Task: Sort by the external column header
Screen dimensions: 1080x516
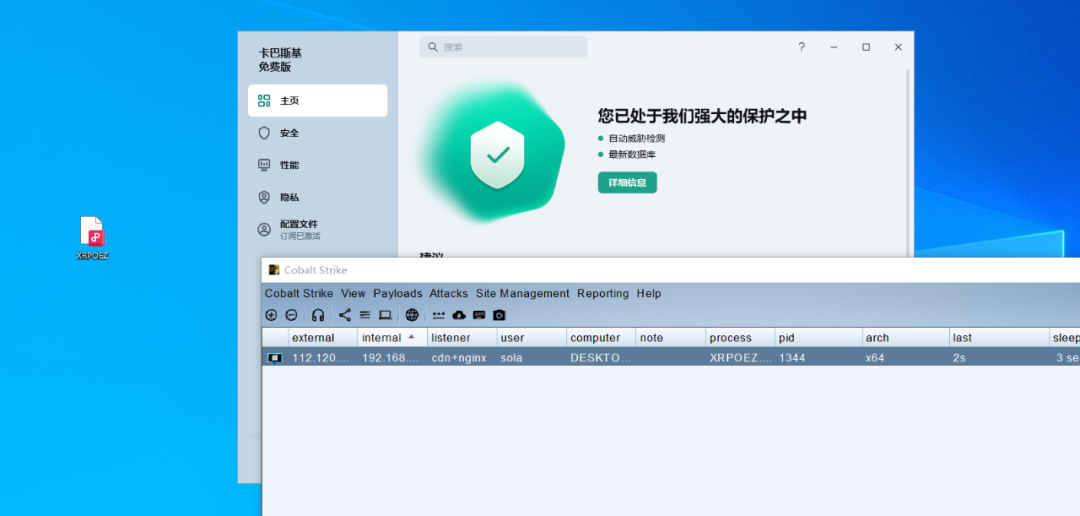Action: tap(323, 338)
